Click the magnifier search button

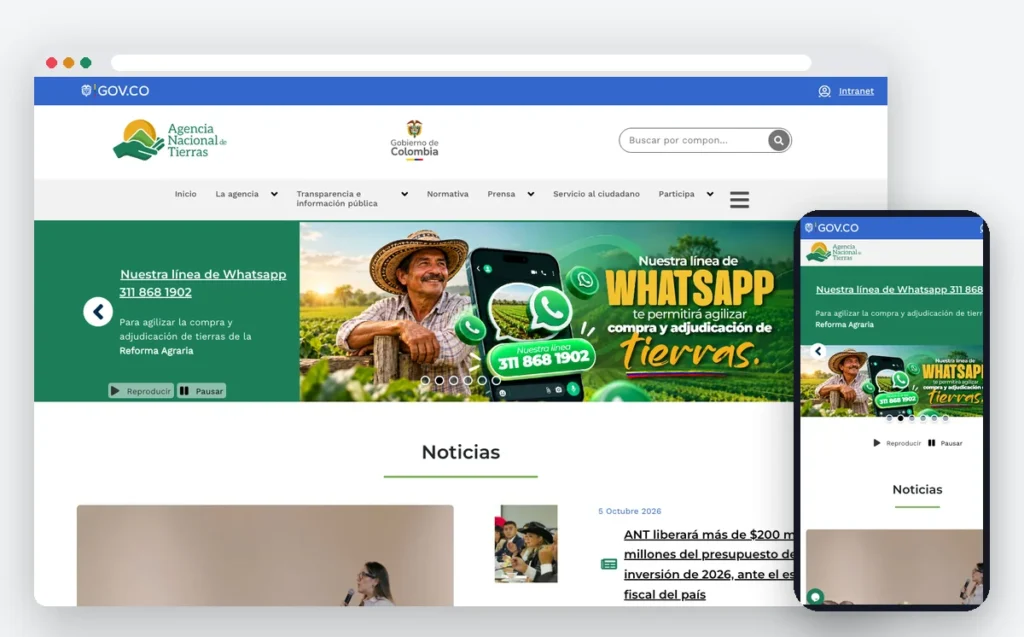click(x=778, y=140)
